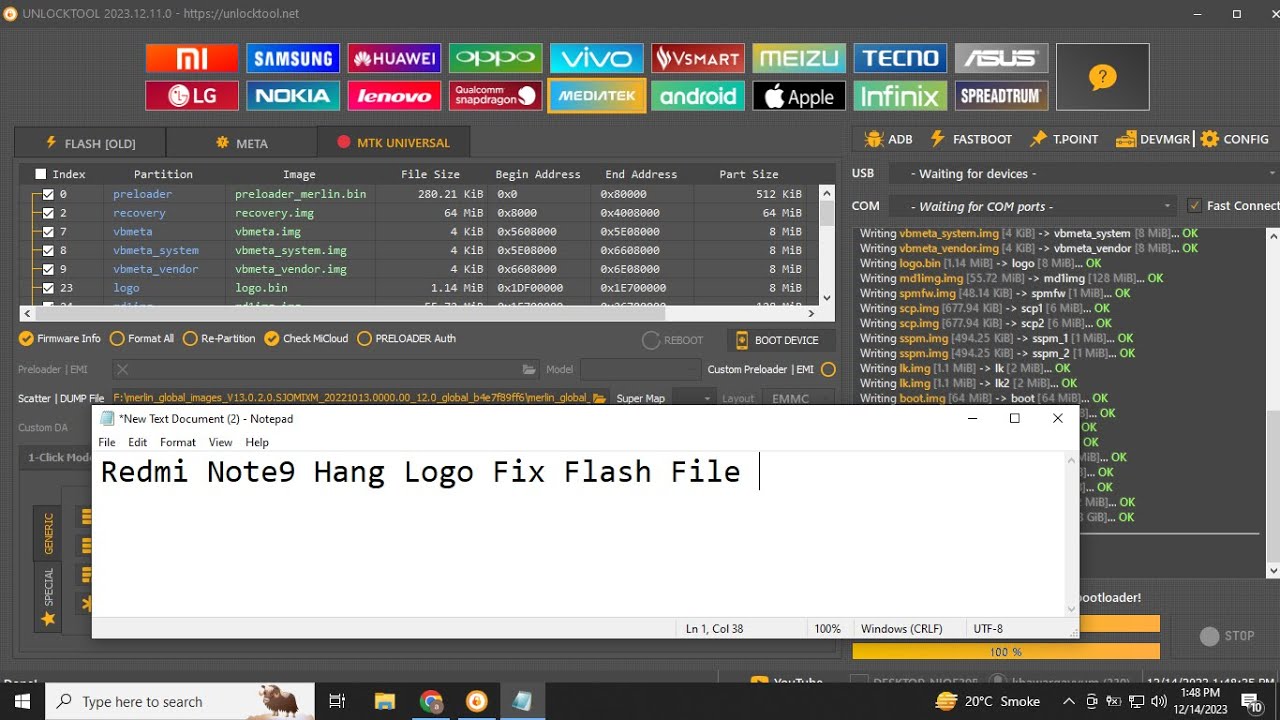Select the Xiaomi MI brand tile
1280x720 pixels.
(x=192, y=58)
